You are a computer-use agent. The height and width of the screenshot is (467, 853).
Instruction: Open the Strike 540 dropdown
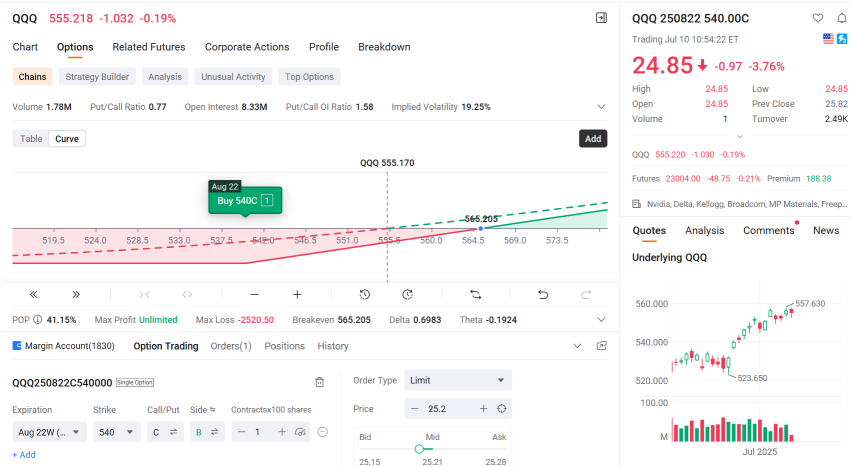point(117,432)
